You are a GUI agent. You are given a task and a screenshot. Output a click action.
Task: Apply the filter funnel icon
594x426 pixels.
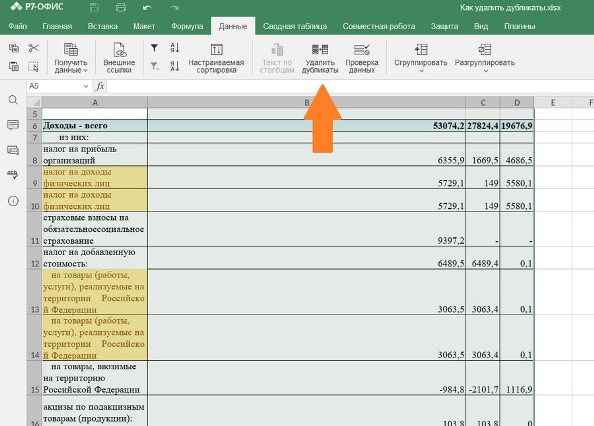click(x=154, y=48)
